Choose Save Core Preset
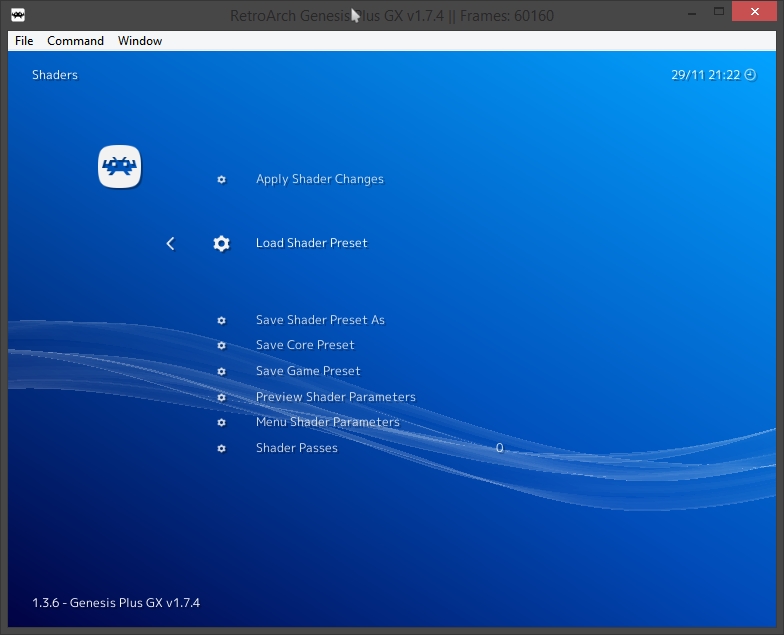The width and height of the screenshot is (784, 635). pos(305,345)
